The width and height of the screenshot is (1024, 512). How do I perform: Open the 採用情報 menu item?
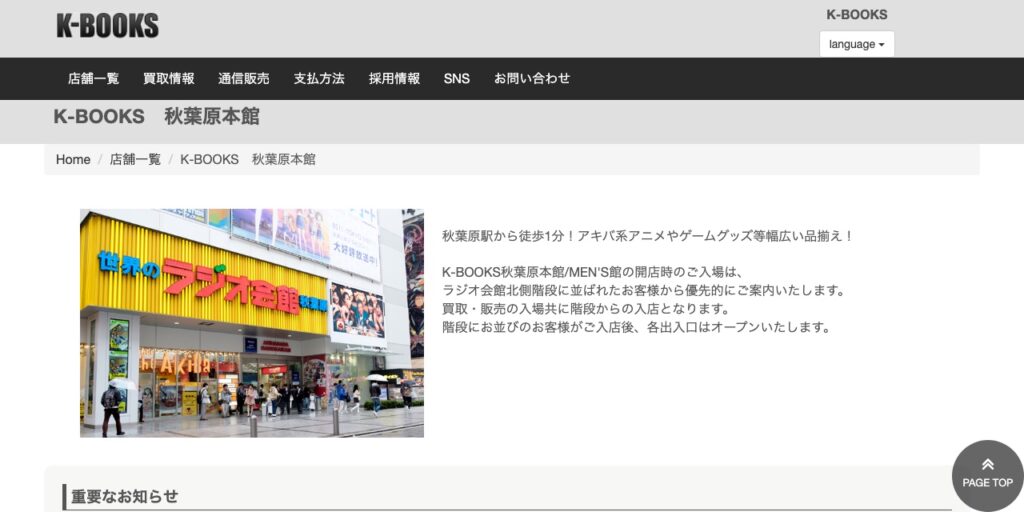394,78
